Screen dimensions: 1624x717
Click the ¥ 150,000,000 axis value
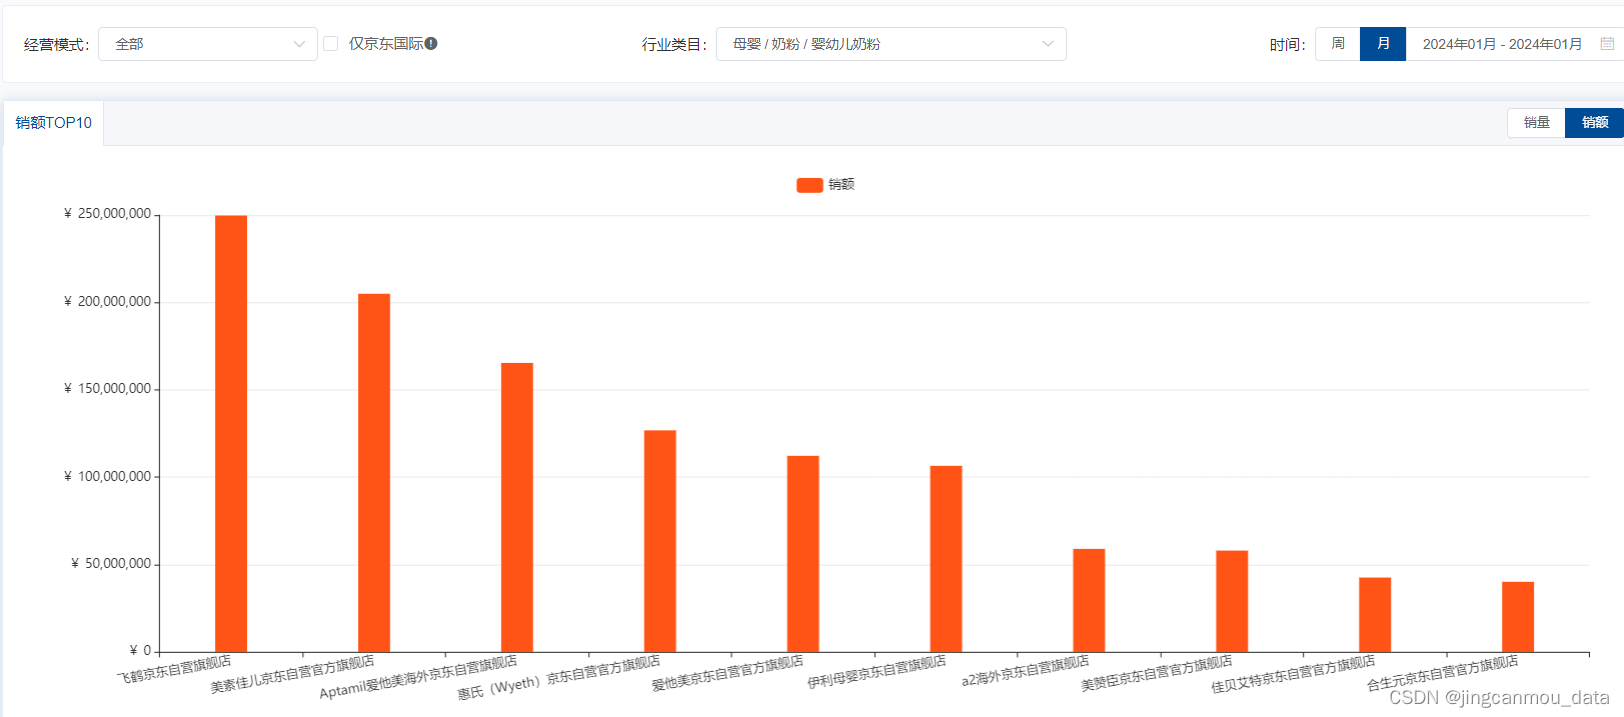pyautogui.click(x=108, y=389)
